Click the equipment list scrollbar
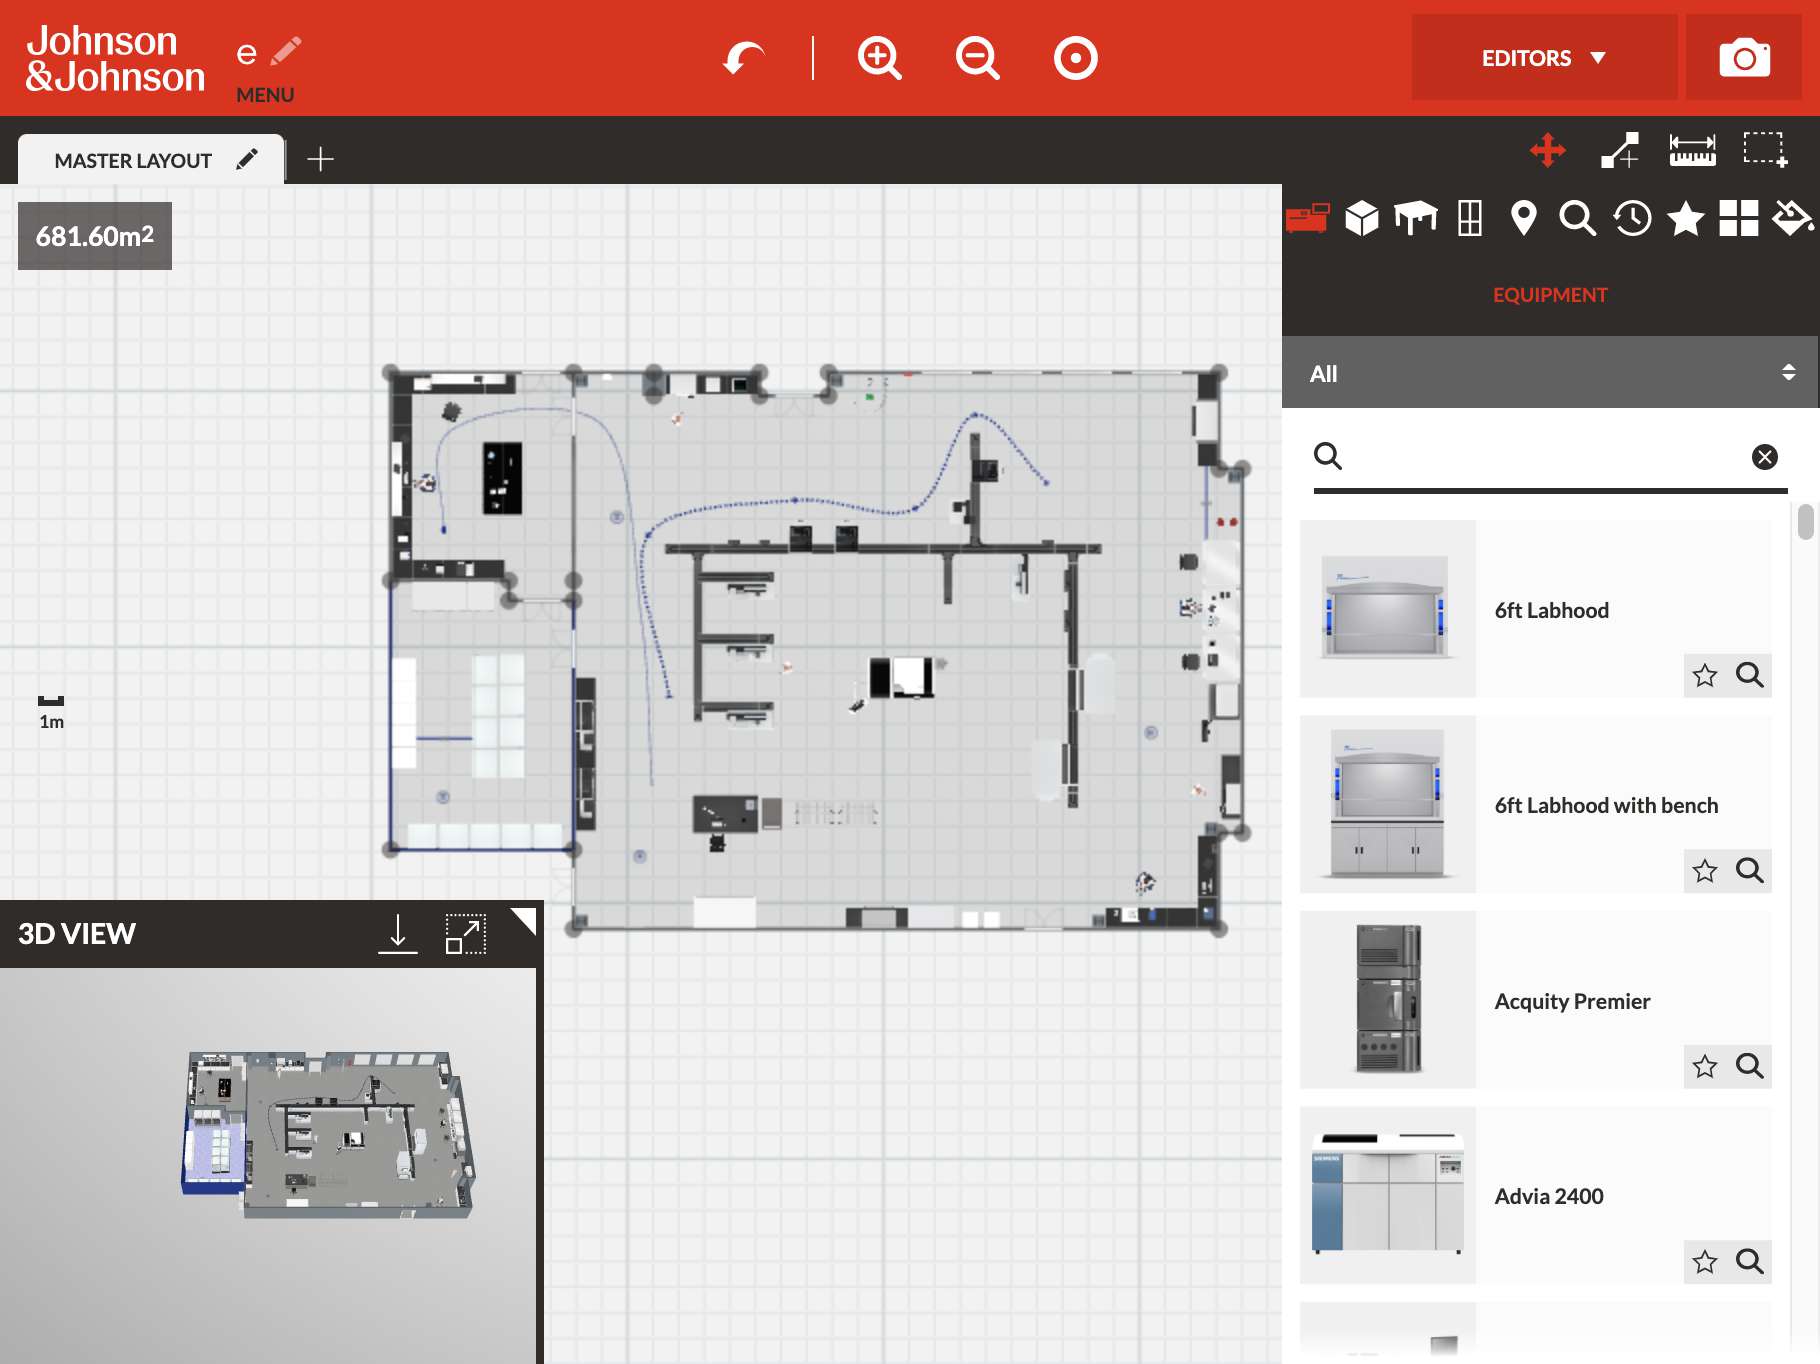The width and height of the screenshot is (1820, 1364). (x=1805, y=523)
